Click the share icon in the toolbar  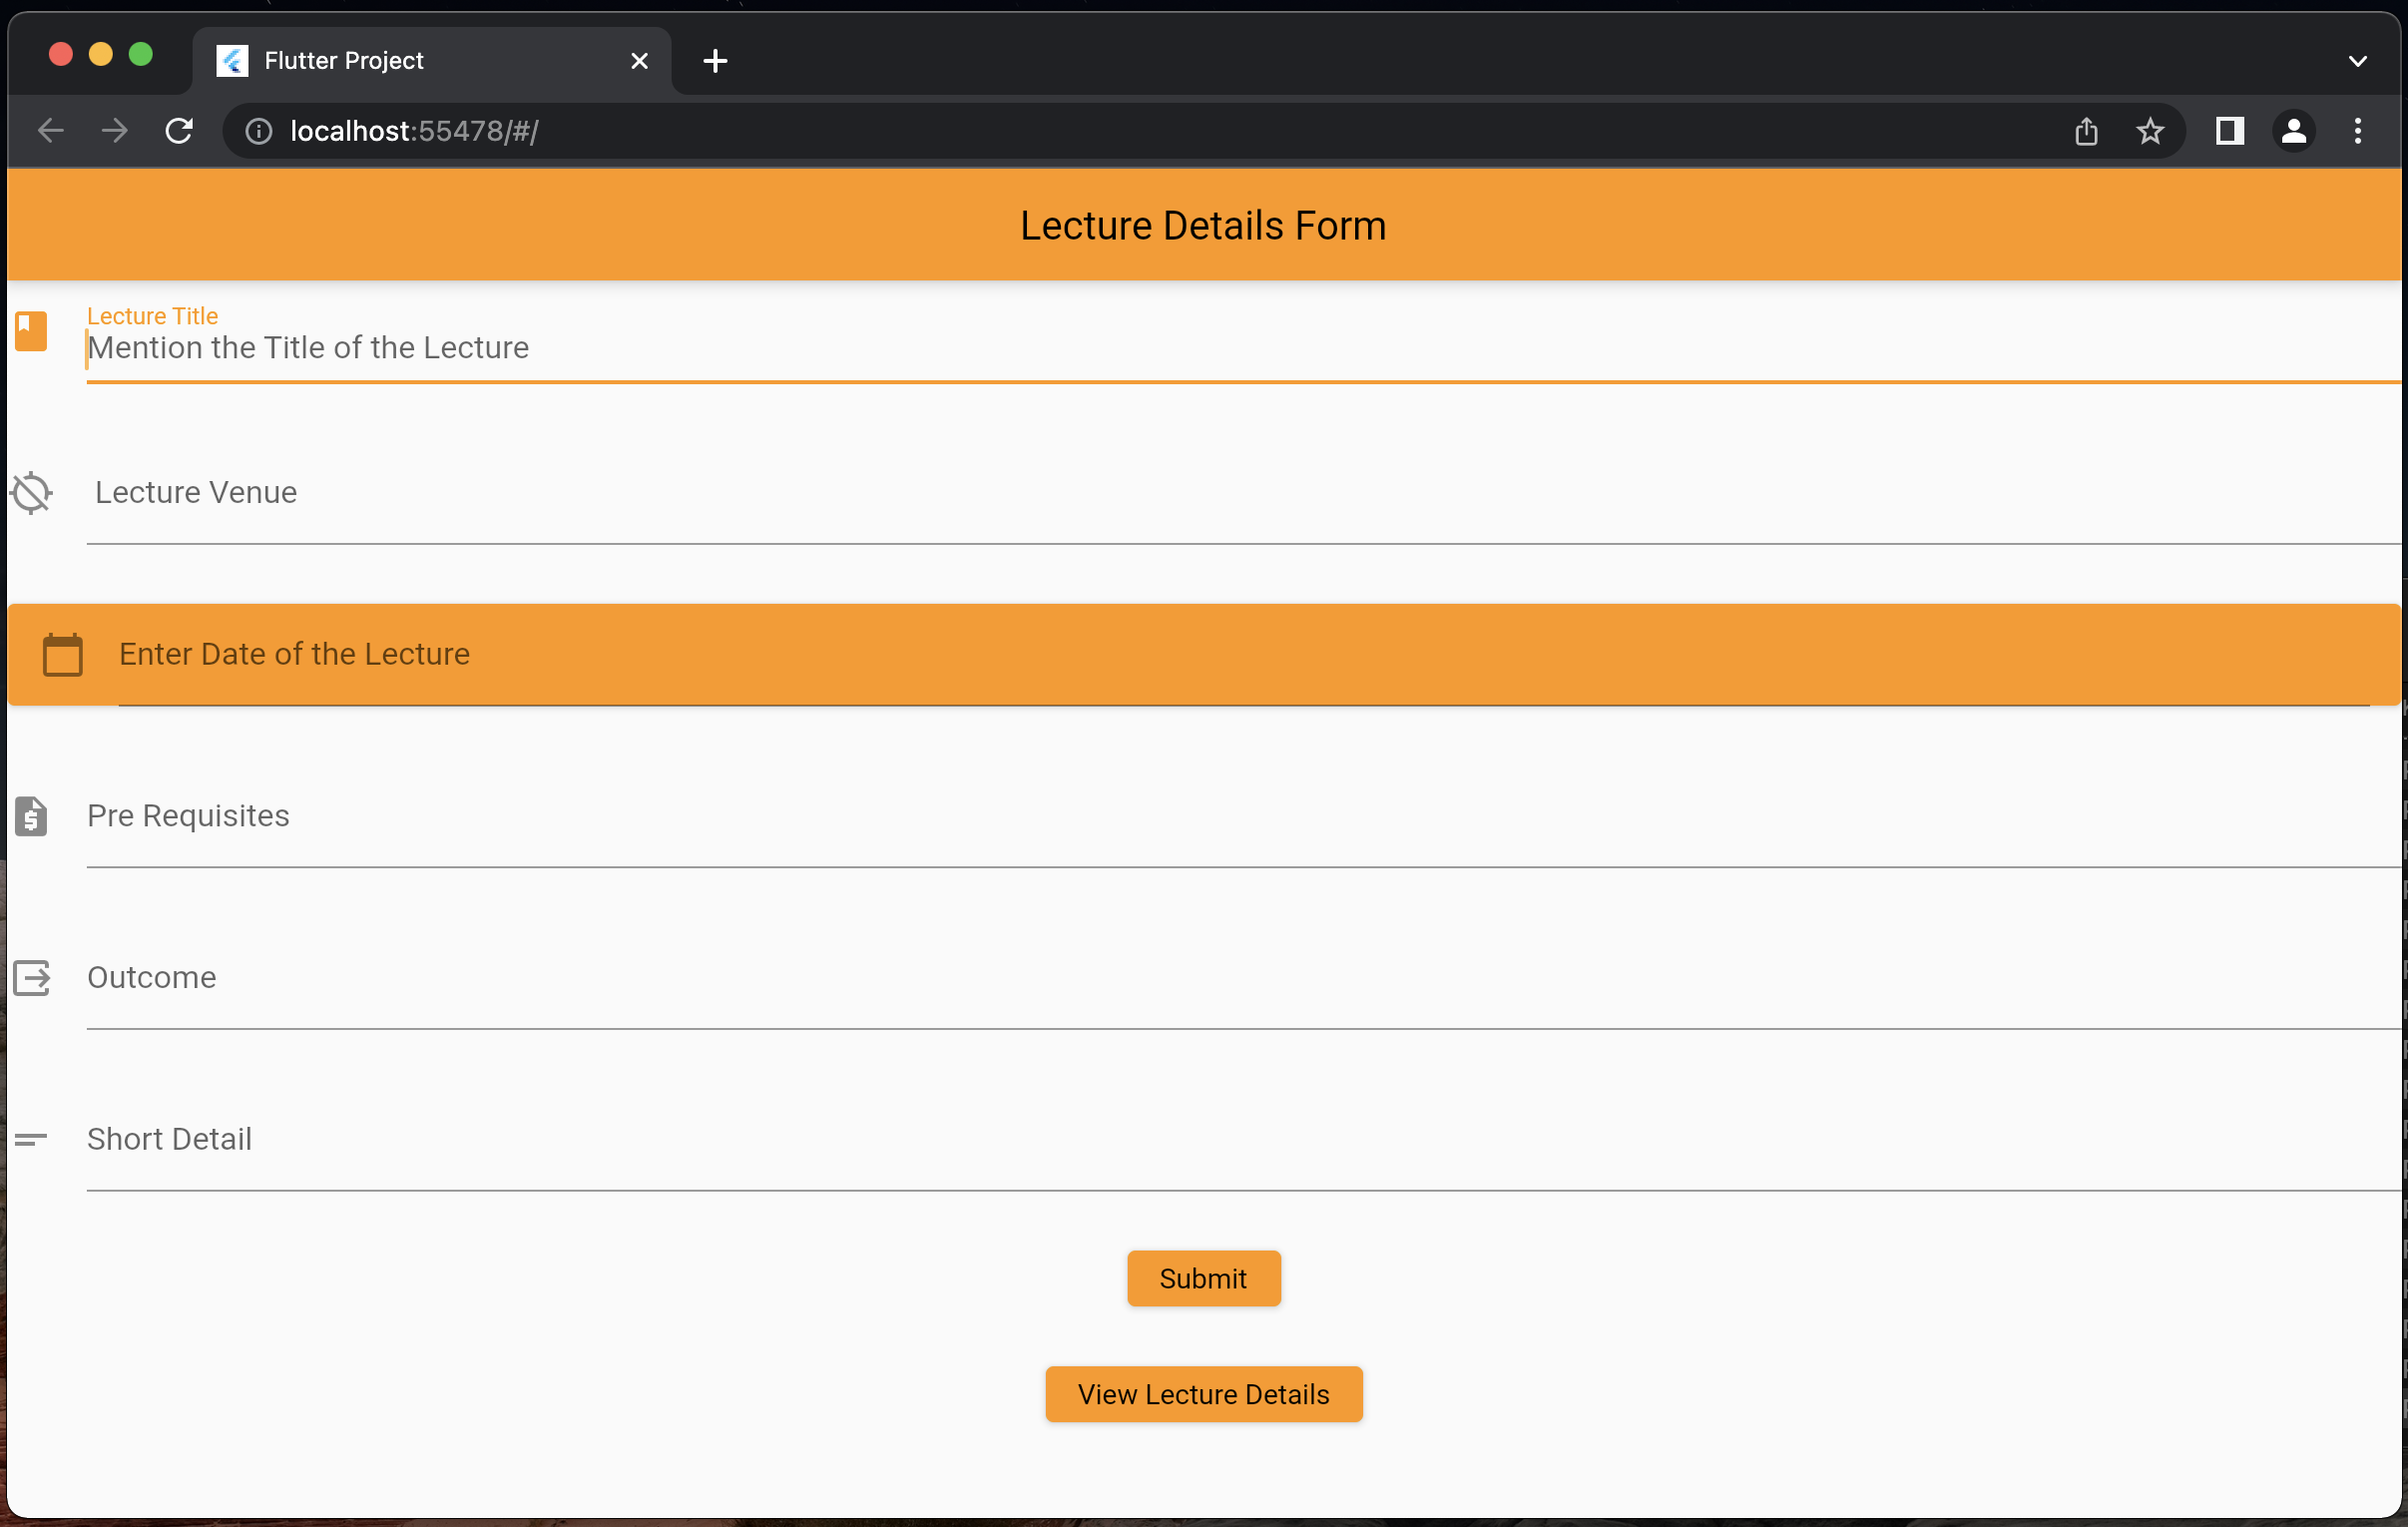(2086, 131)
